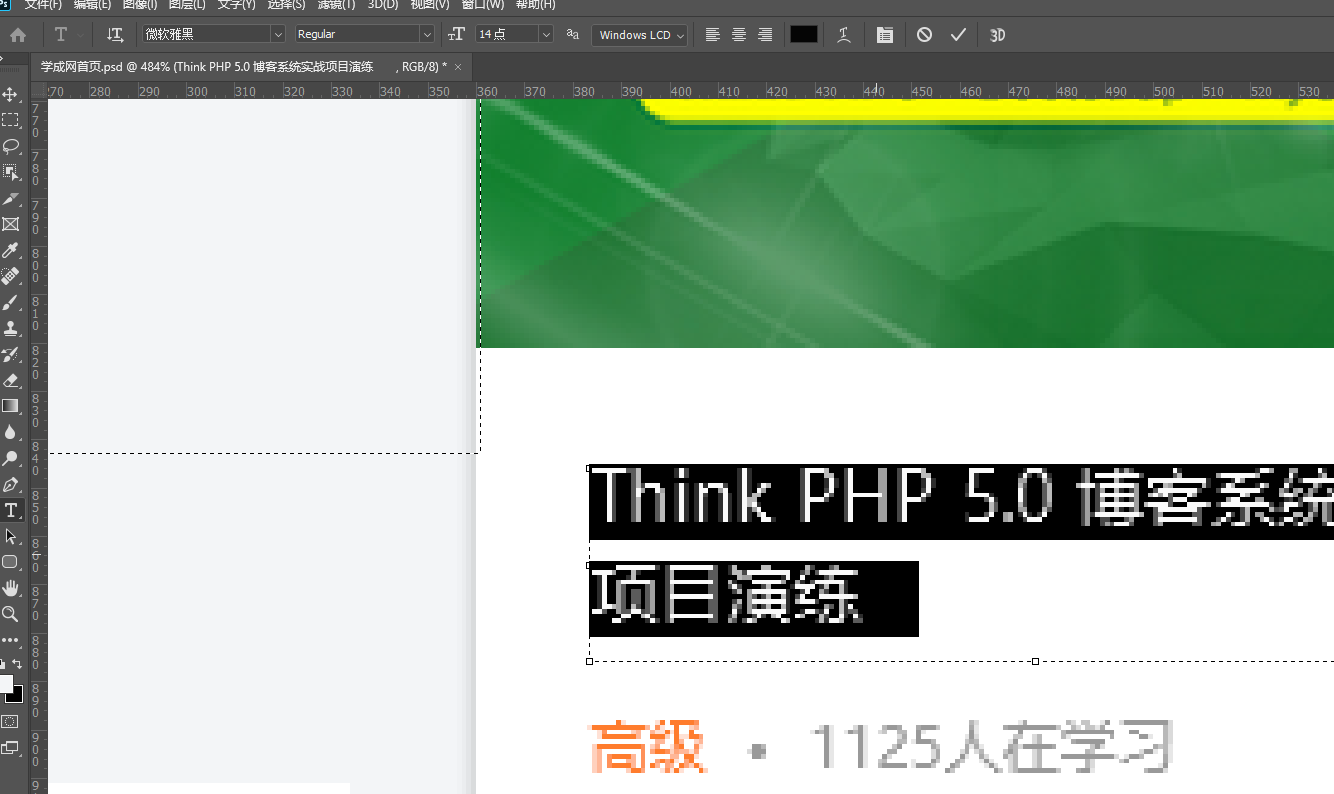Select the History Brush tool
This screenshot has height=794, width=1334.
click(10, 354)
